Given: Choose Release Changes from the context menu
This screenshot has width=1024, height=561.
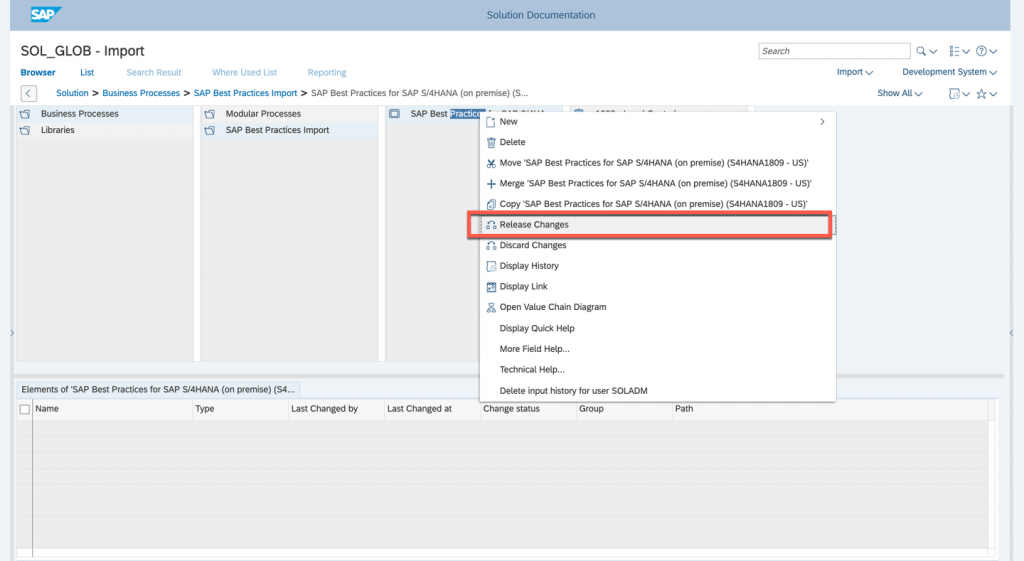Looking at the screenshot, I should [x=658, y=225].
